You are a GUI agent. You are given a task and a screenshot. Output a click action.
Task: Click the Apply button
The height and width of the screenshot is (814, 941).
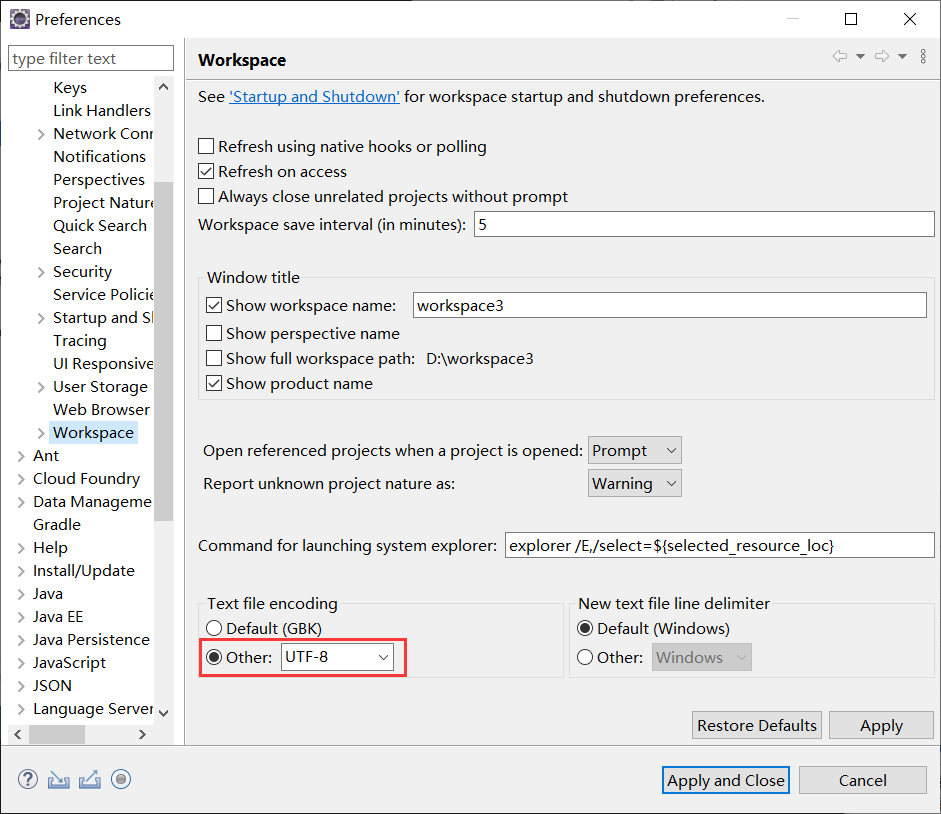(881, 725)
